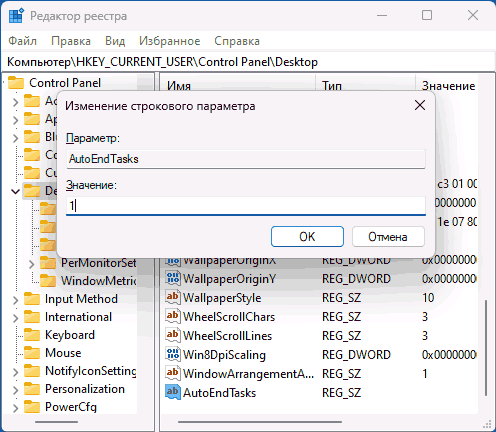Click REG_DWORD type of WallpaperOriginY

(x=356, y=279)
